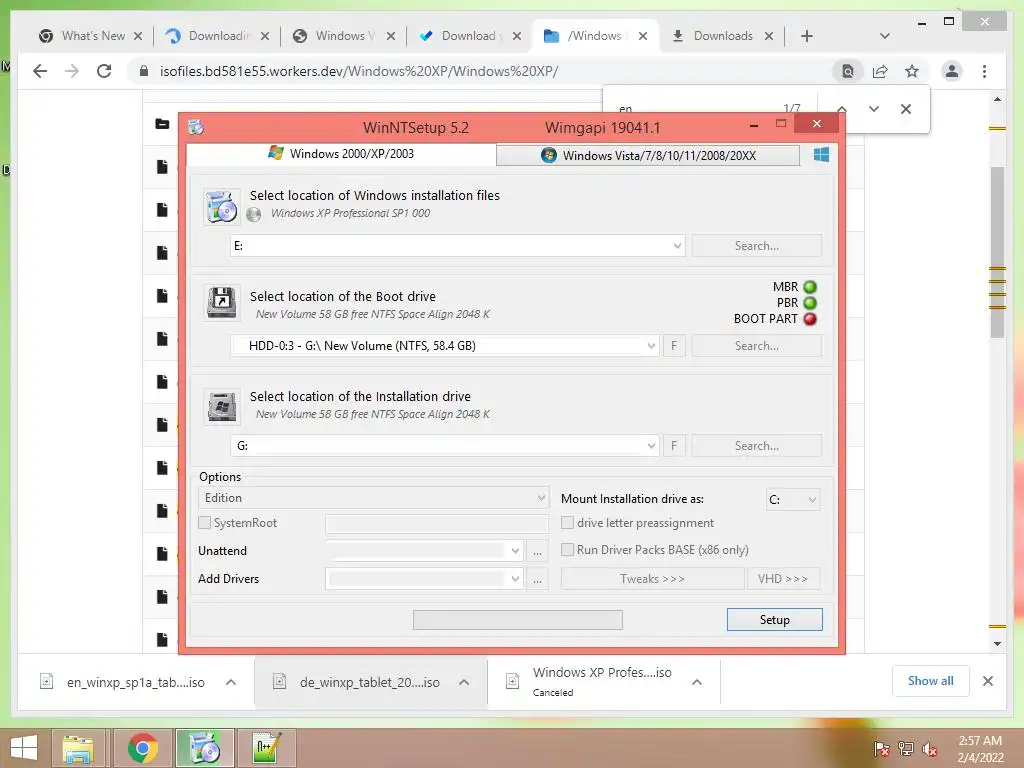Go to next find result
1024x768 pixels.
coord(874,109)
